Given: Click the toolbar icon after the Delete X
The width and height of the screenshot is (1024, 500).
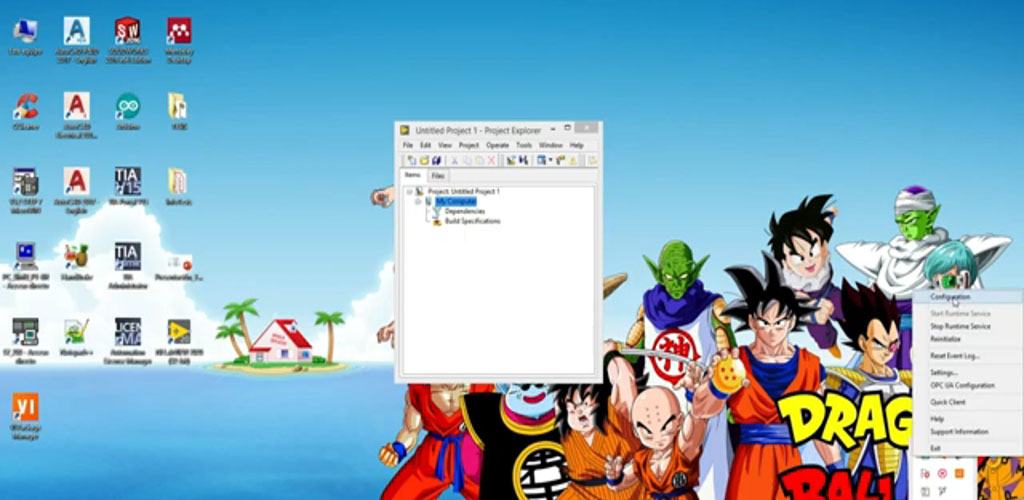Looking at the screenshot, I should (511, 160).
